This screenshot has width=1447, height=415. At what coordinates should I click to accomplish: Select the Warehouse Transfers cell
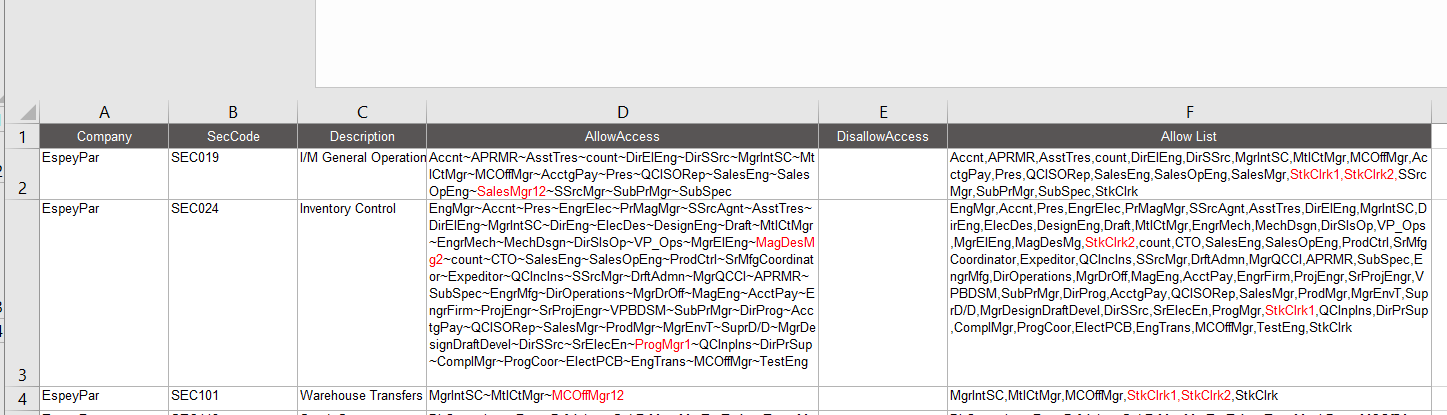(x=362, y=396)
